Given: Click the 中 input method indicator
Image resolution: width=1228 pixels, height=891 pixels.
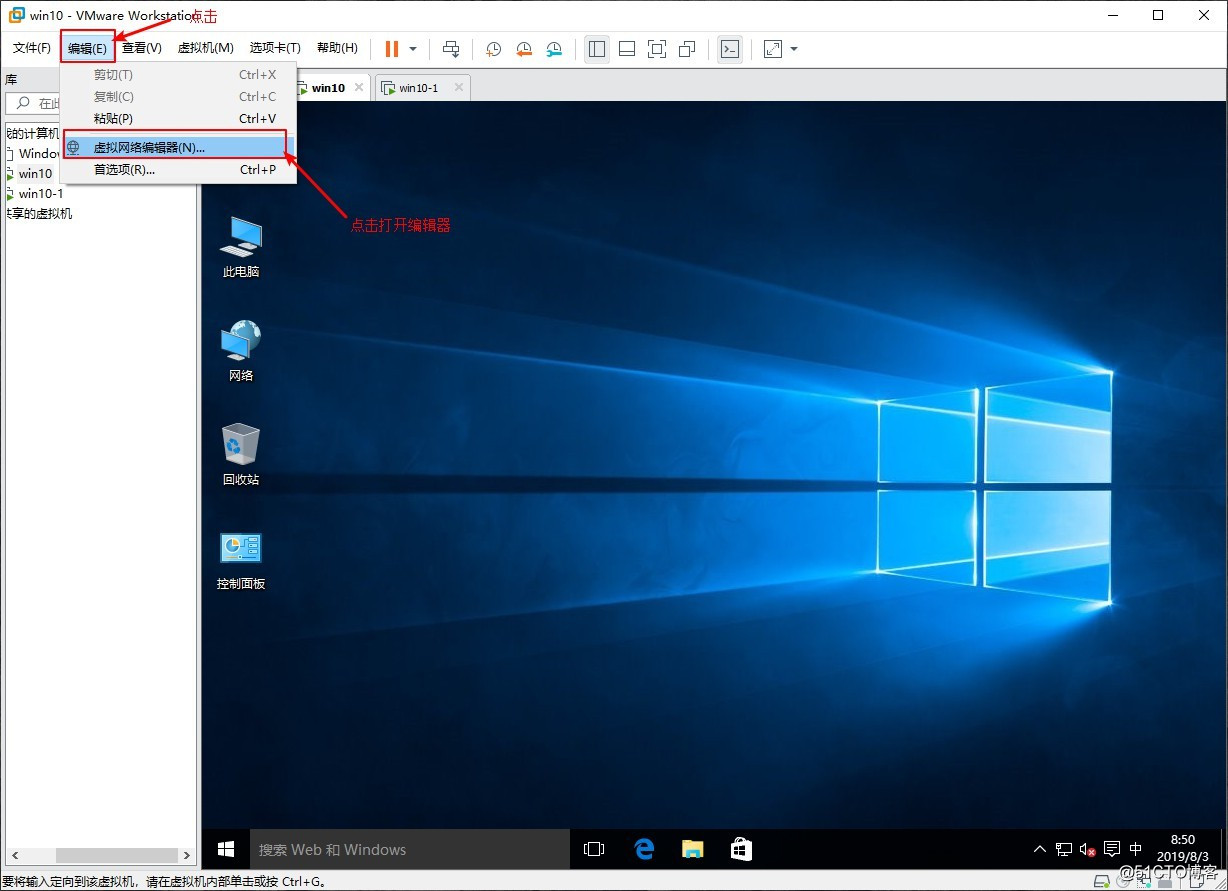Looking at the screenshot, I should coord(1135,849).
